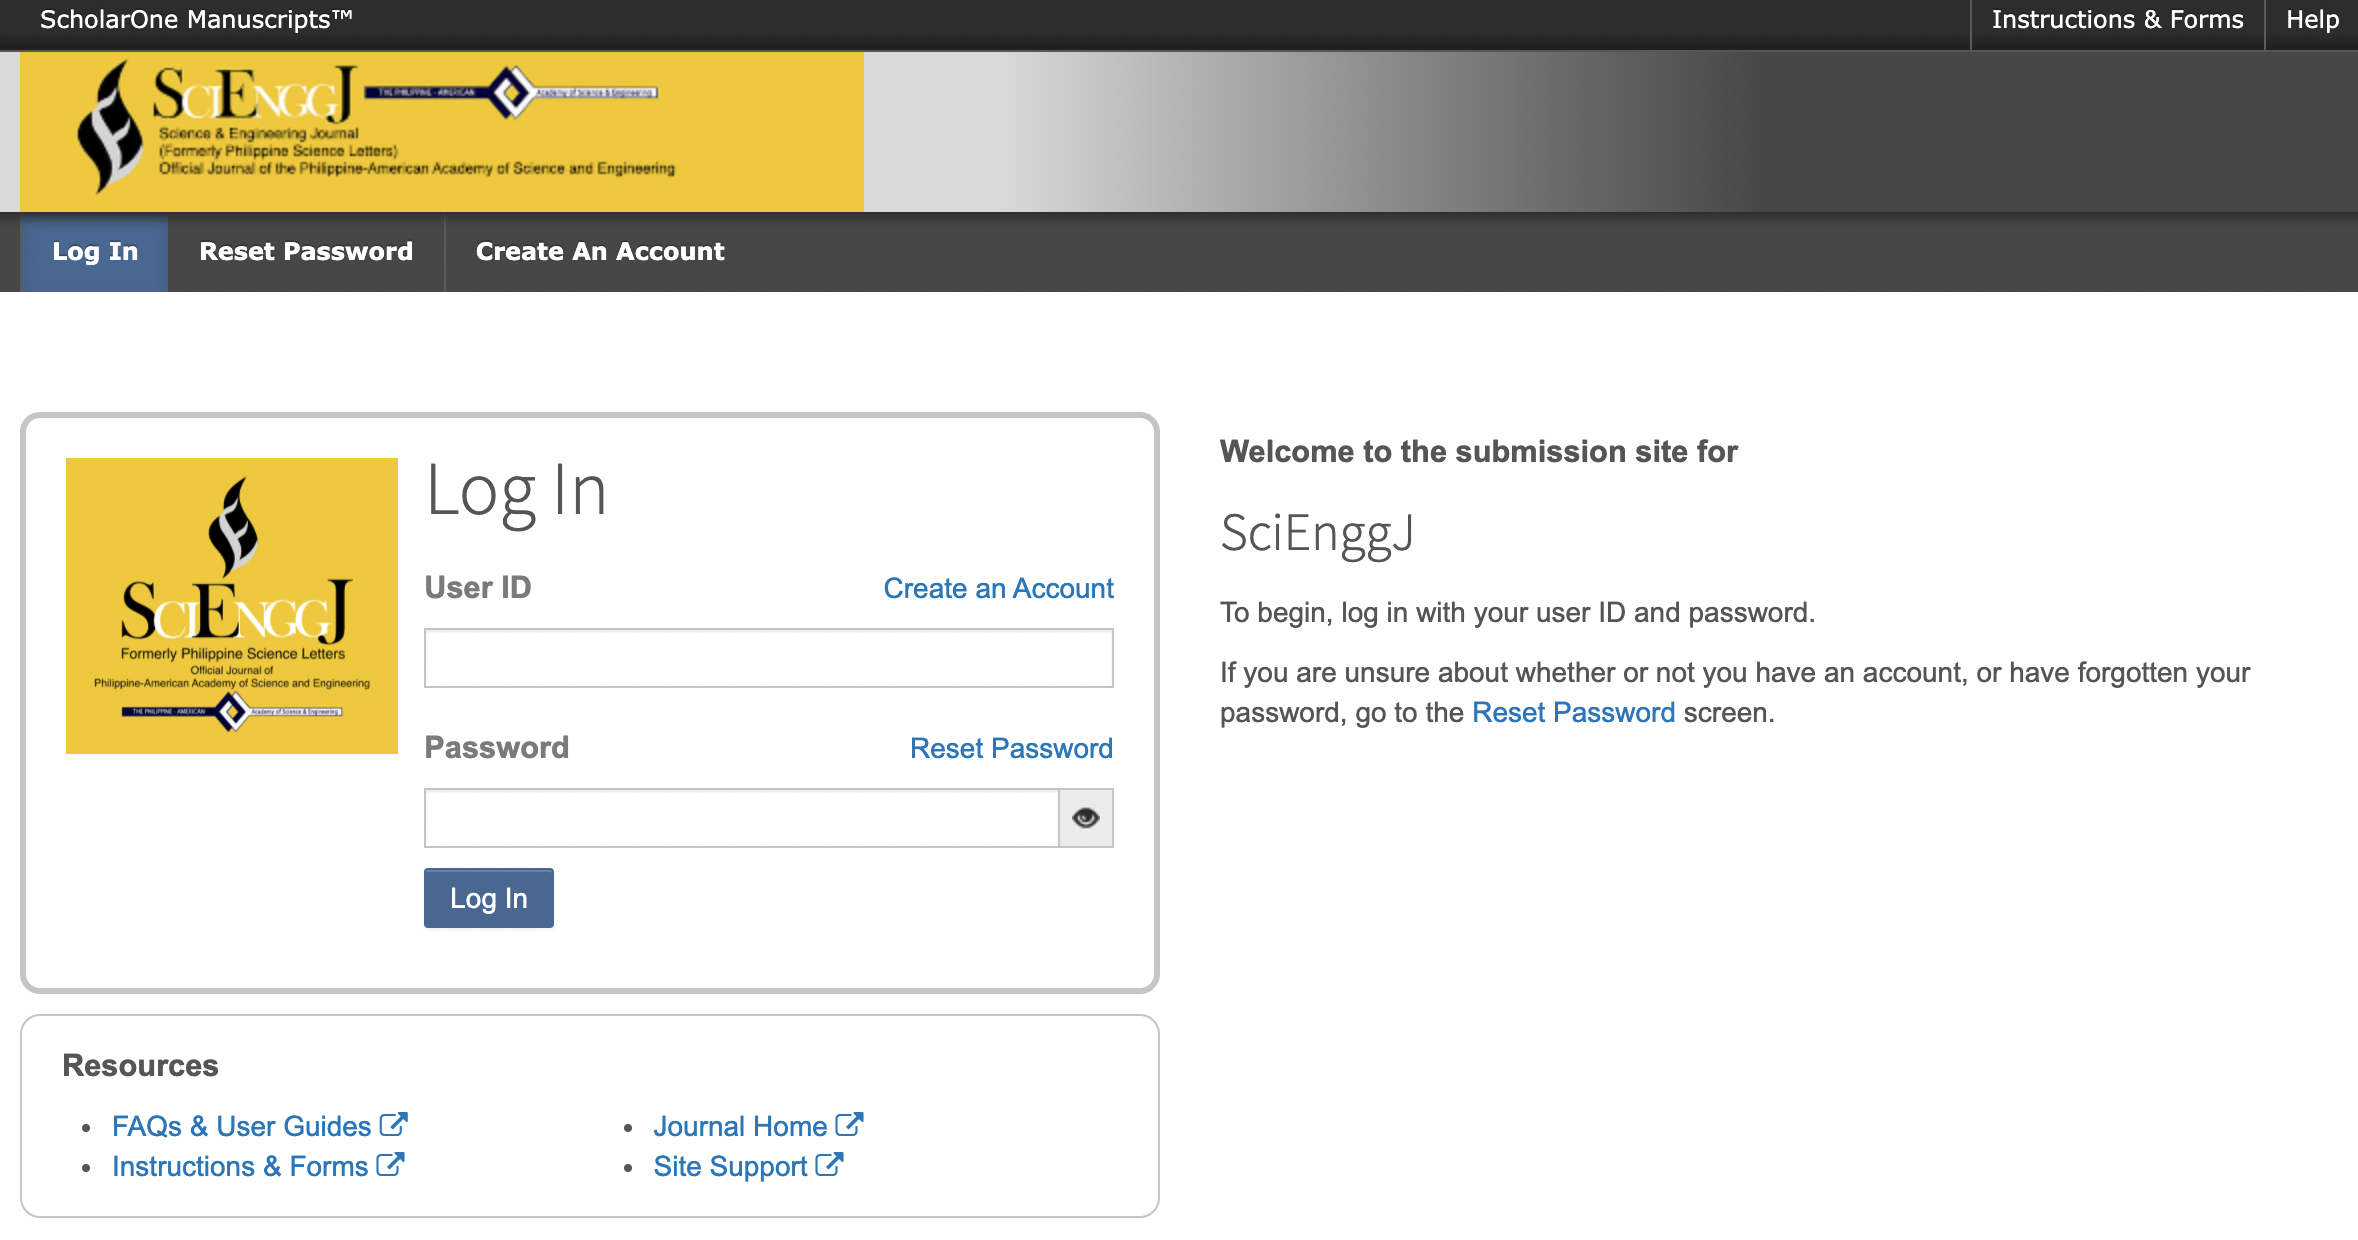The width and height of the screenshot is (2358, 1240).
Task: Open the Create An Account tab
Action: point(600,252)
